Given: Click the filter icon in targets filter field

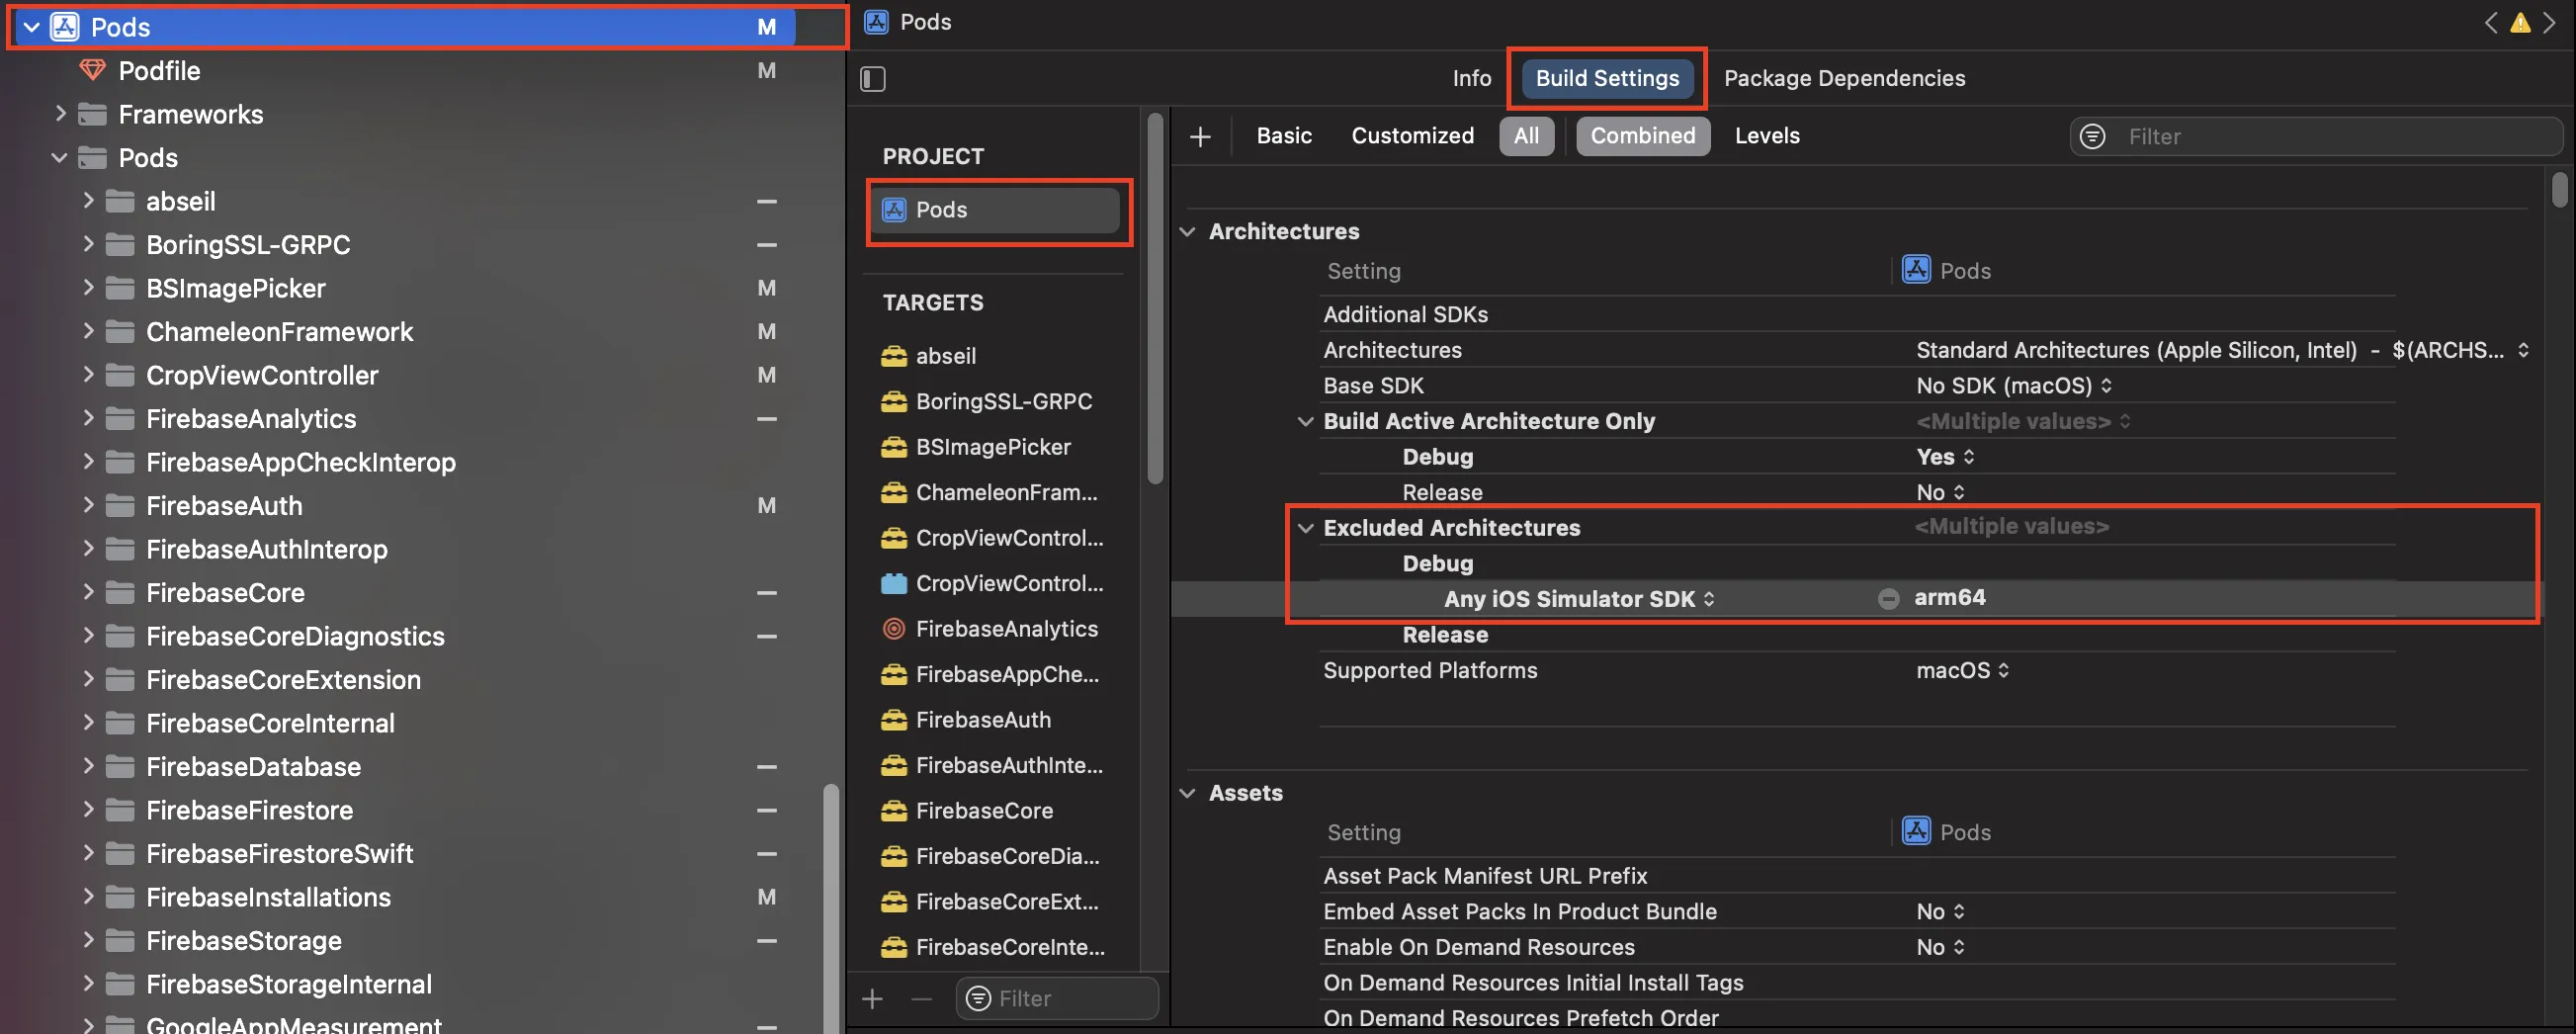Looking at the screenshot, I should click(x=978, y=998).
